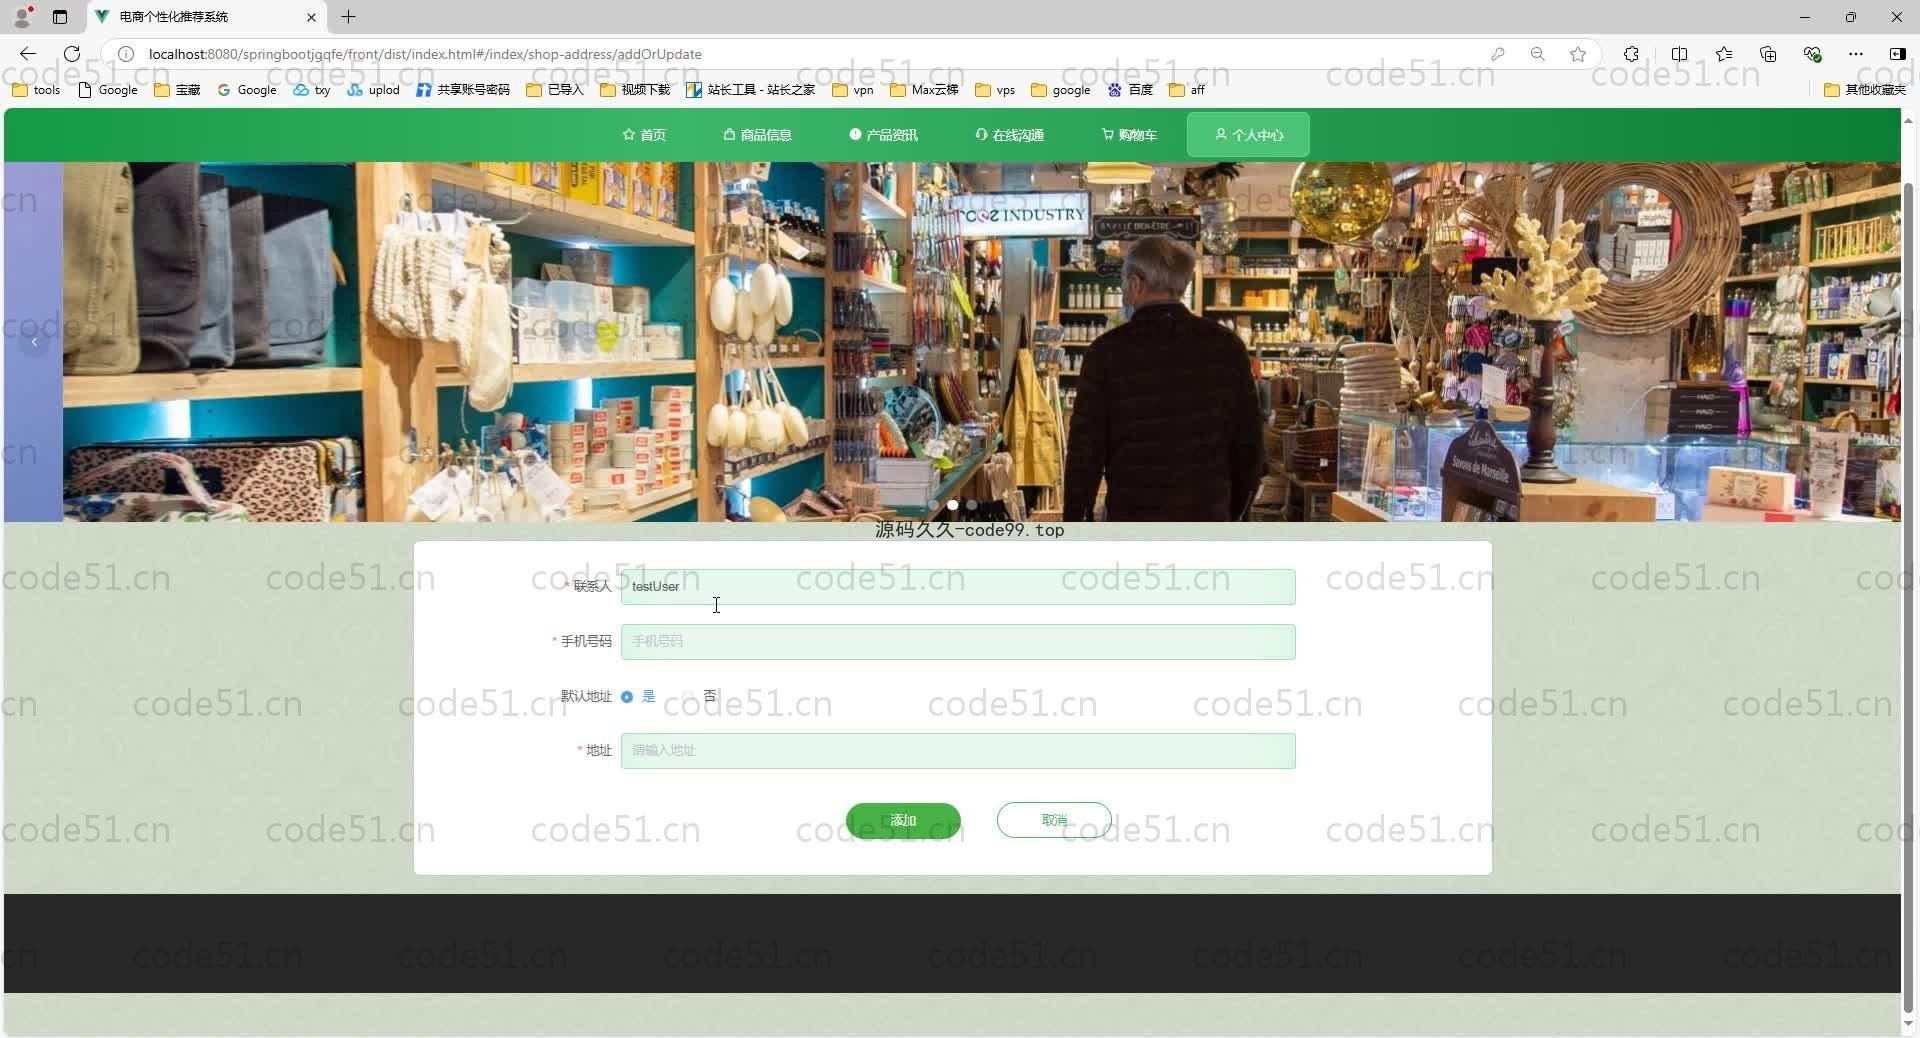This screenshot has width=1920, height=1038.
Task: Open the browser profile avatar
Action: tap(22, 17)
